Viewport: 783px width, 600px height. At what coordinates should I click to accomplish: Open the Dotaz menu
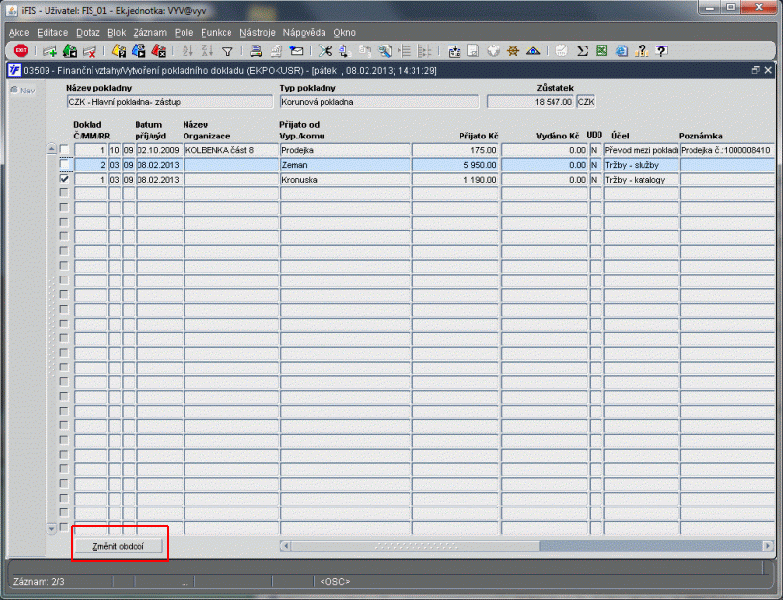(88, 32)
